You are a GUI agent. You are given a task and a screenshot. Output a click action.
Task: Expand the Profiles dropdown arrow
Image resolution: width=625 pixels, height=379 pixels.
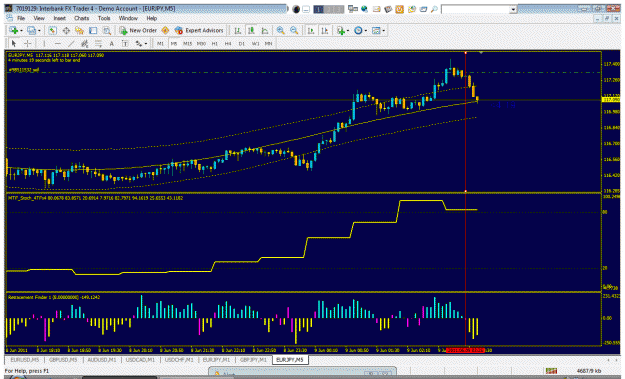(x=39, y=31)
